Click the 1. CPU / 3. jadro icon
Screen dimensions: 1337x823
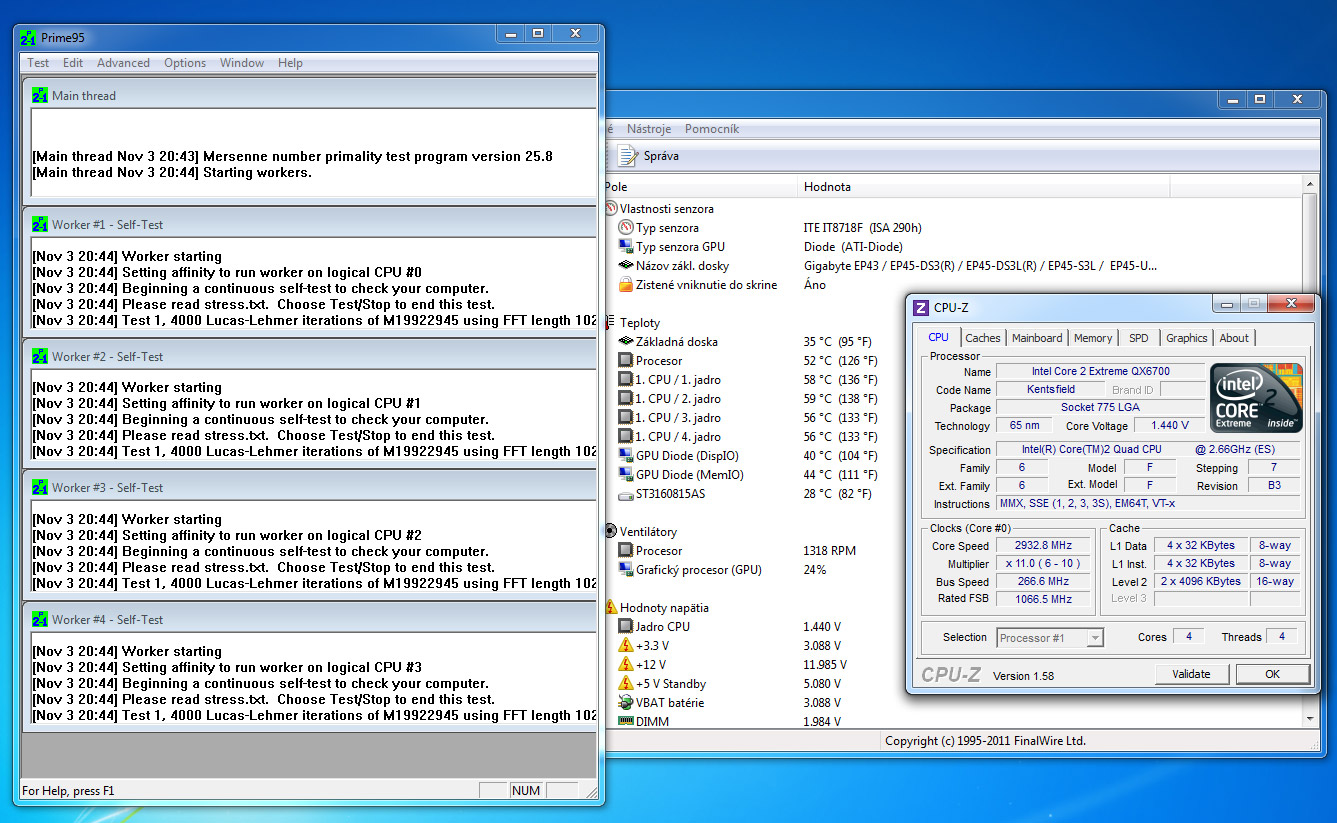[x=626, y=418]
